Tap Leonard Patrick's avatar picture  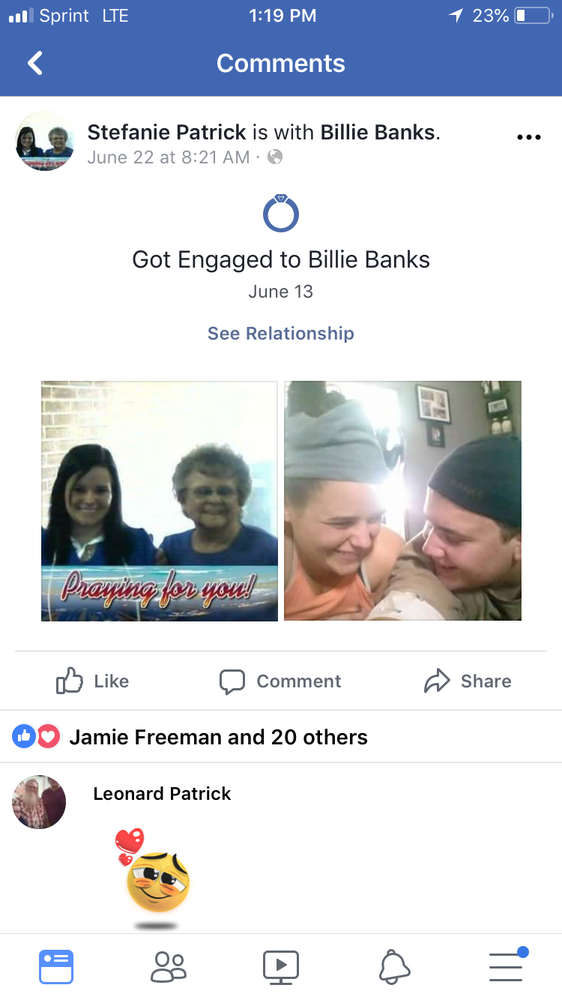click(x=39, y=802)
